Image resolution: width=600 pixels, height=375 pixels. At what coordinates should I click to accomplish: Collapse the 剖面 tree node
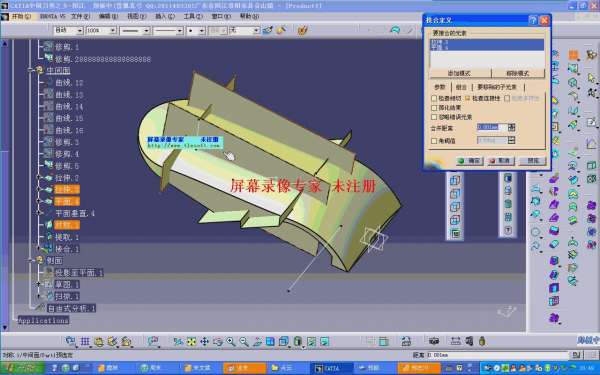(x=30, y=261)
